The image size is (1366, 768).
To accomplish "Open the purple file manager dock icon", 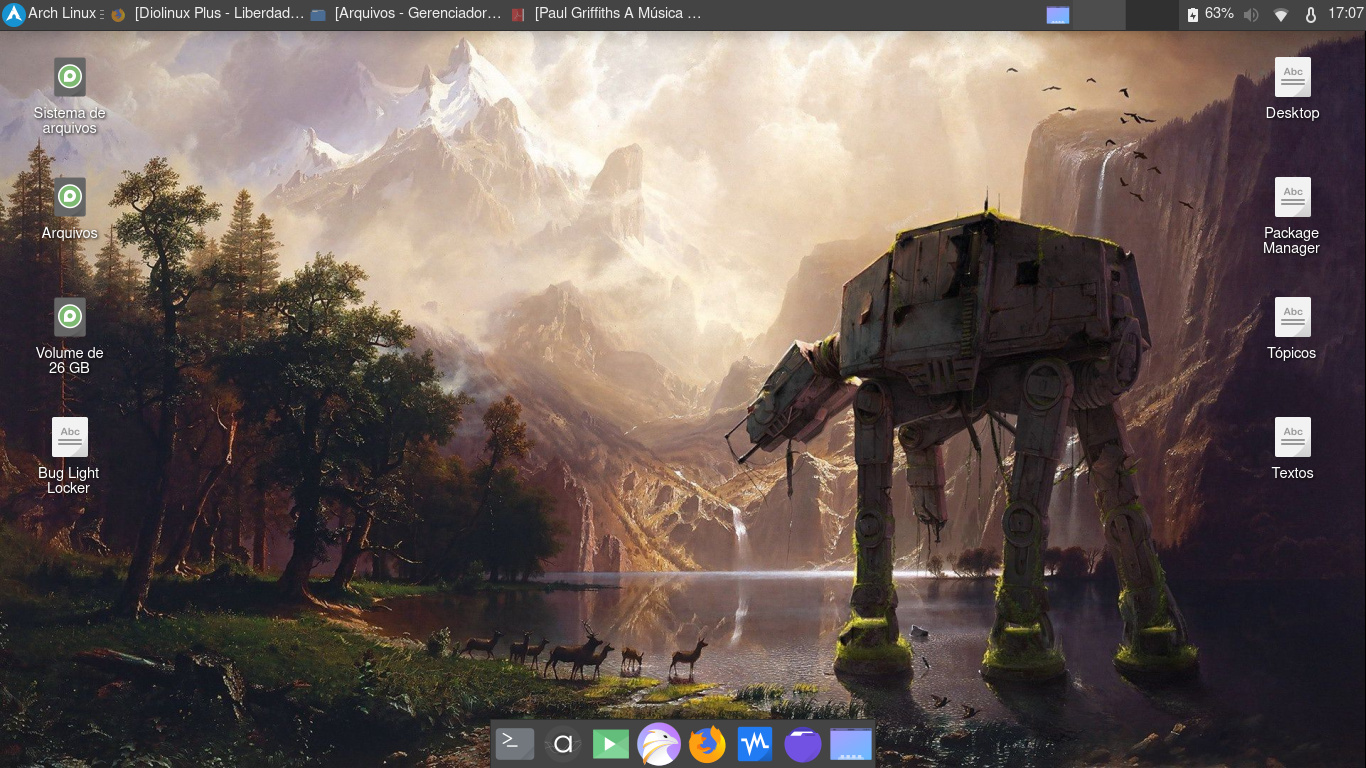I will [803, 744].
